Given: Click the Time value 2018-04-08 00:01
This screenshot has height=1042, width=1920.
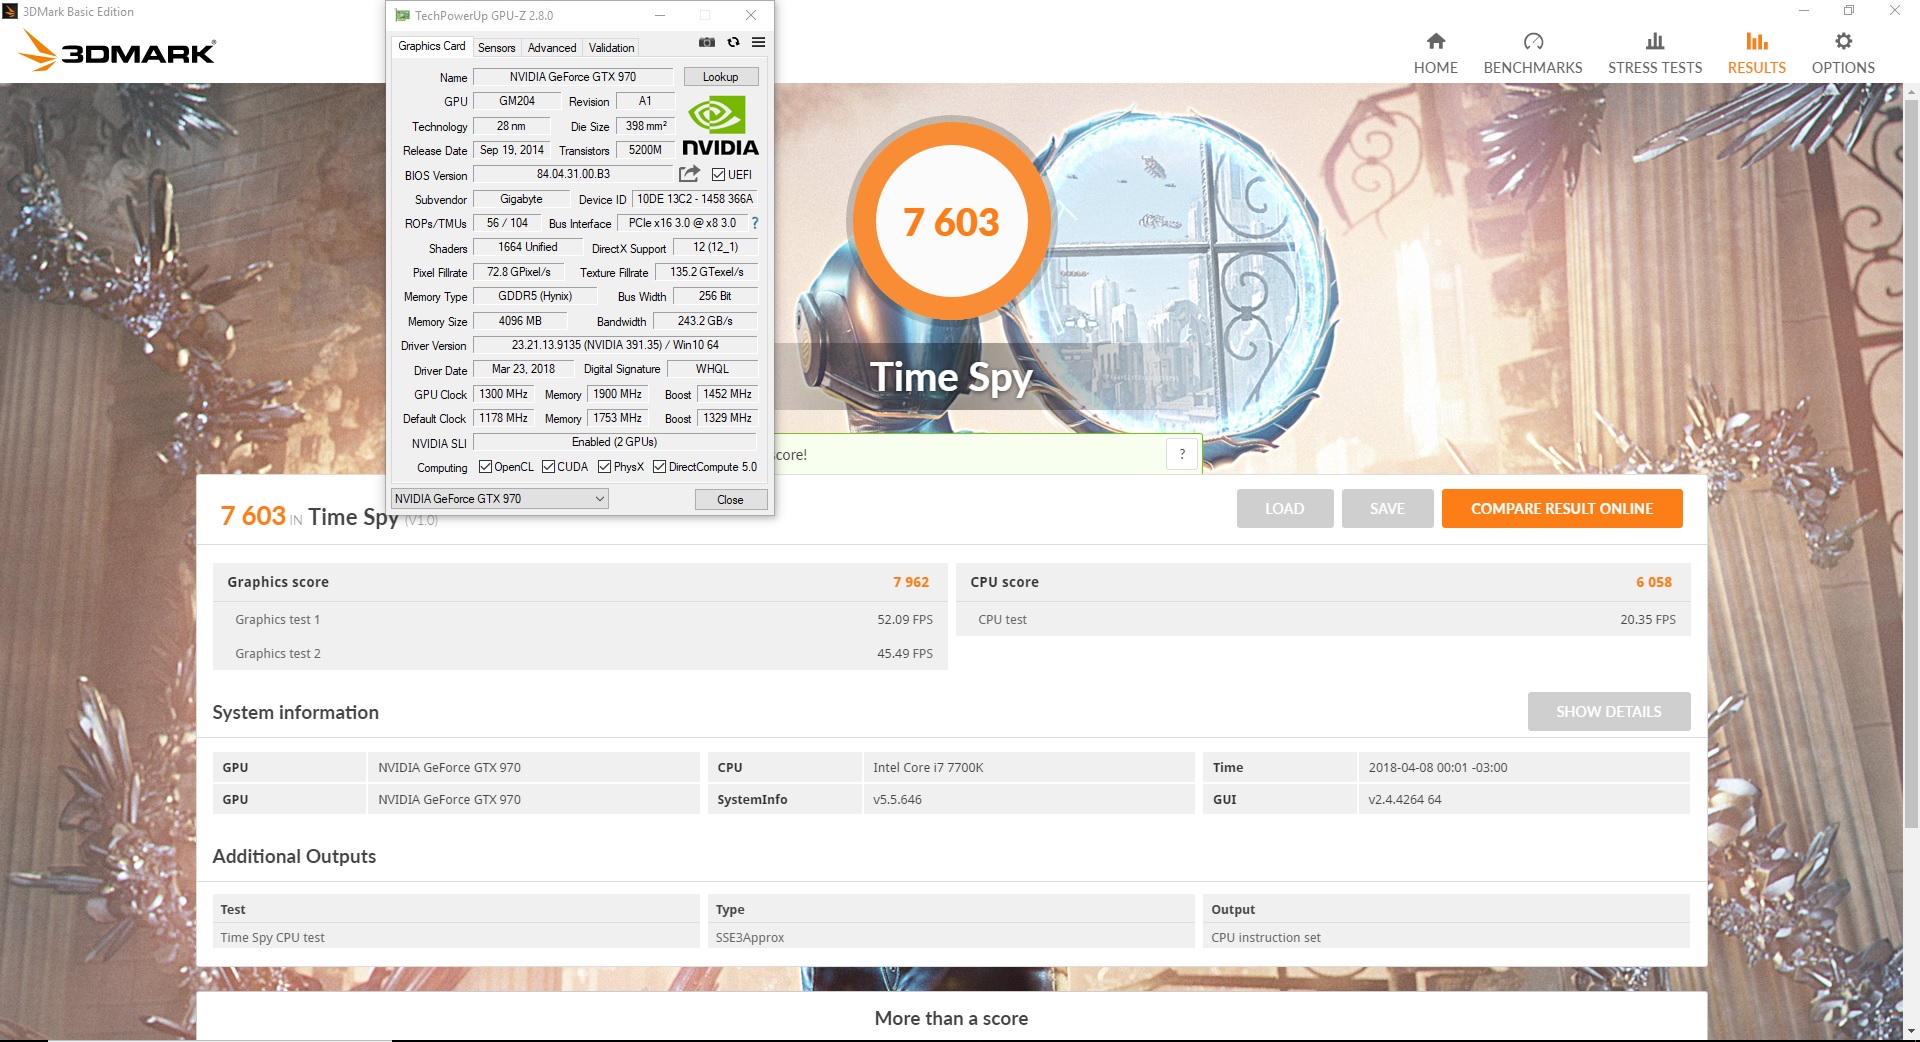Looking at the screenshot, I should point(1523,767).
